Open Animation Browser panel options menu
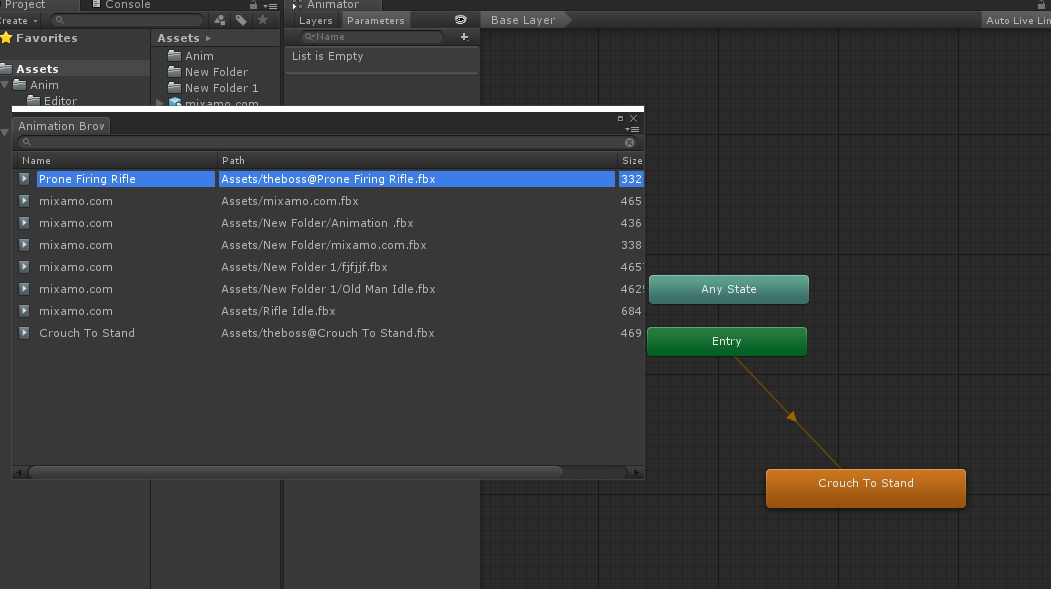 (x=632, y=129)
